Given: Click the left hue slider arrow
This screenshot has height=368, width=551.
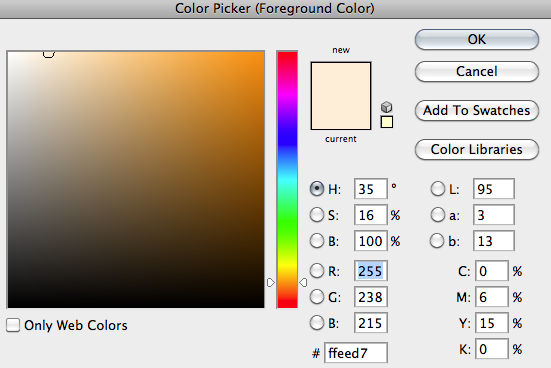Looking at the screenshot, I should coord(270,283).
